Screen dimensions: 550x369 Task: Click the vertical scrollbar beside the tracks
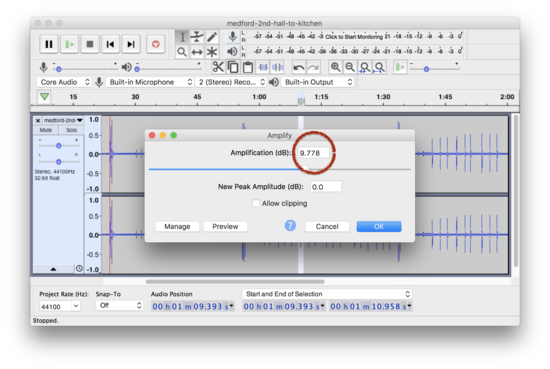coord(516,191)
